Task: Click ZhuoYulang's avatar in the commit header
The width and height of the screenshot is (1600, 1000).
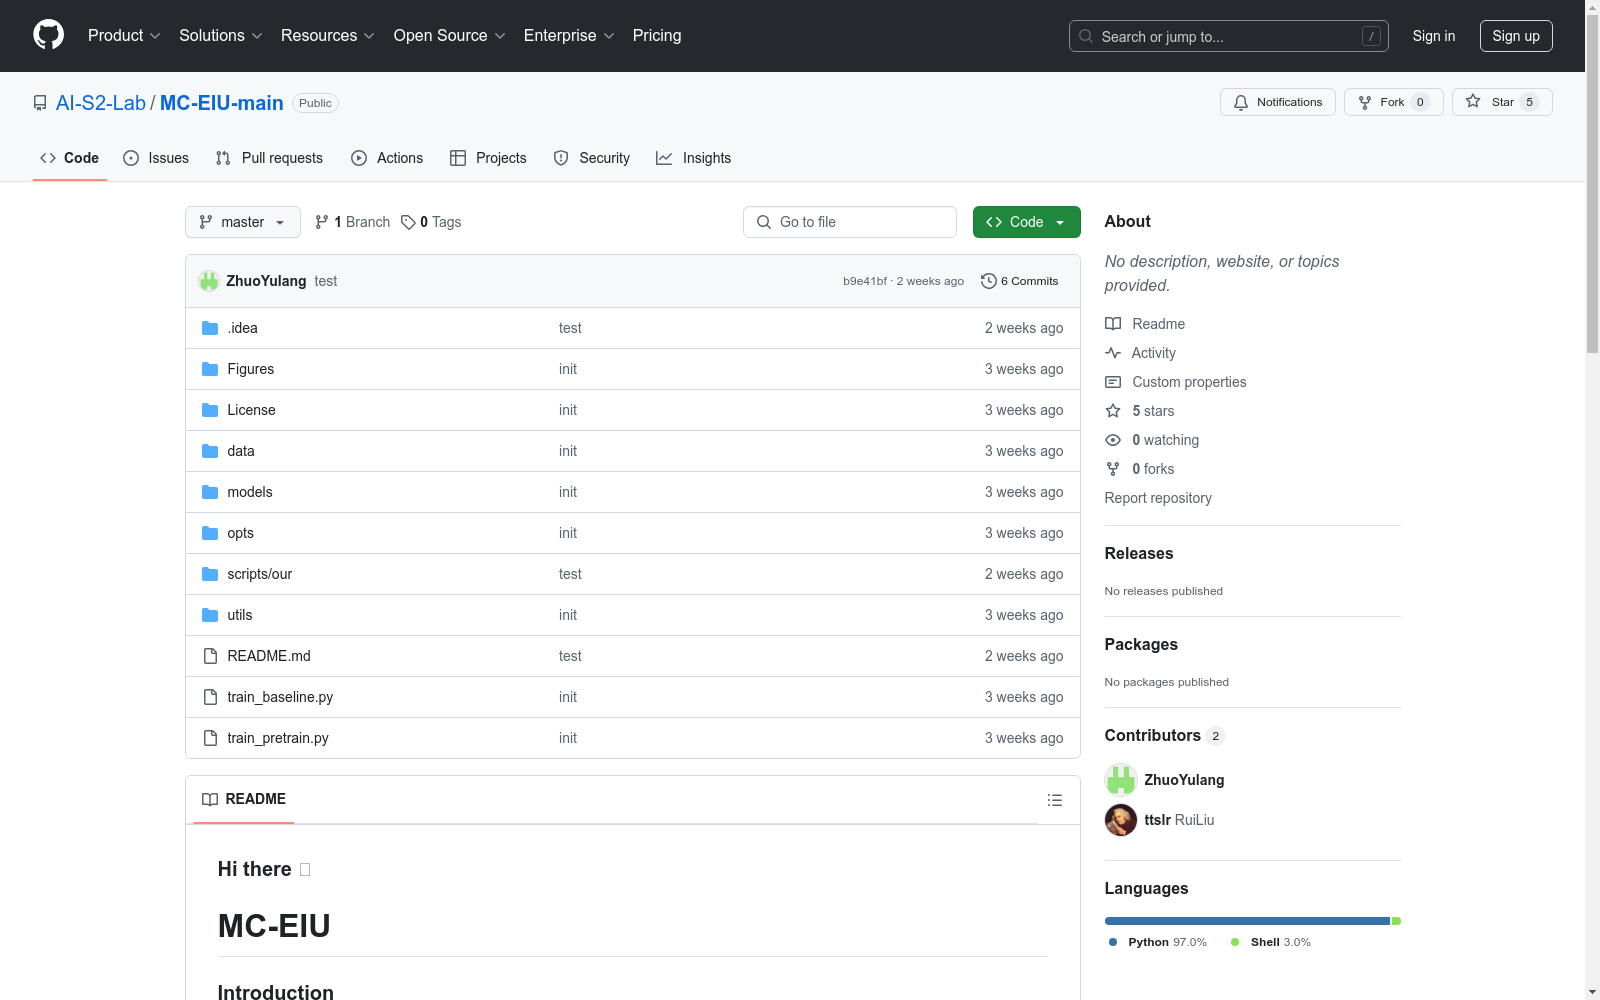Action: point(209,281)
